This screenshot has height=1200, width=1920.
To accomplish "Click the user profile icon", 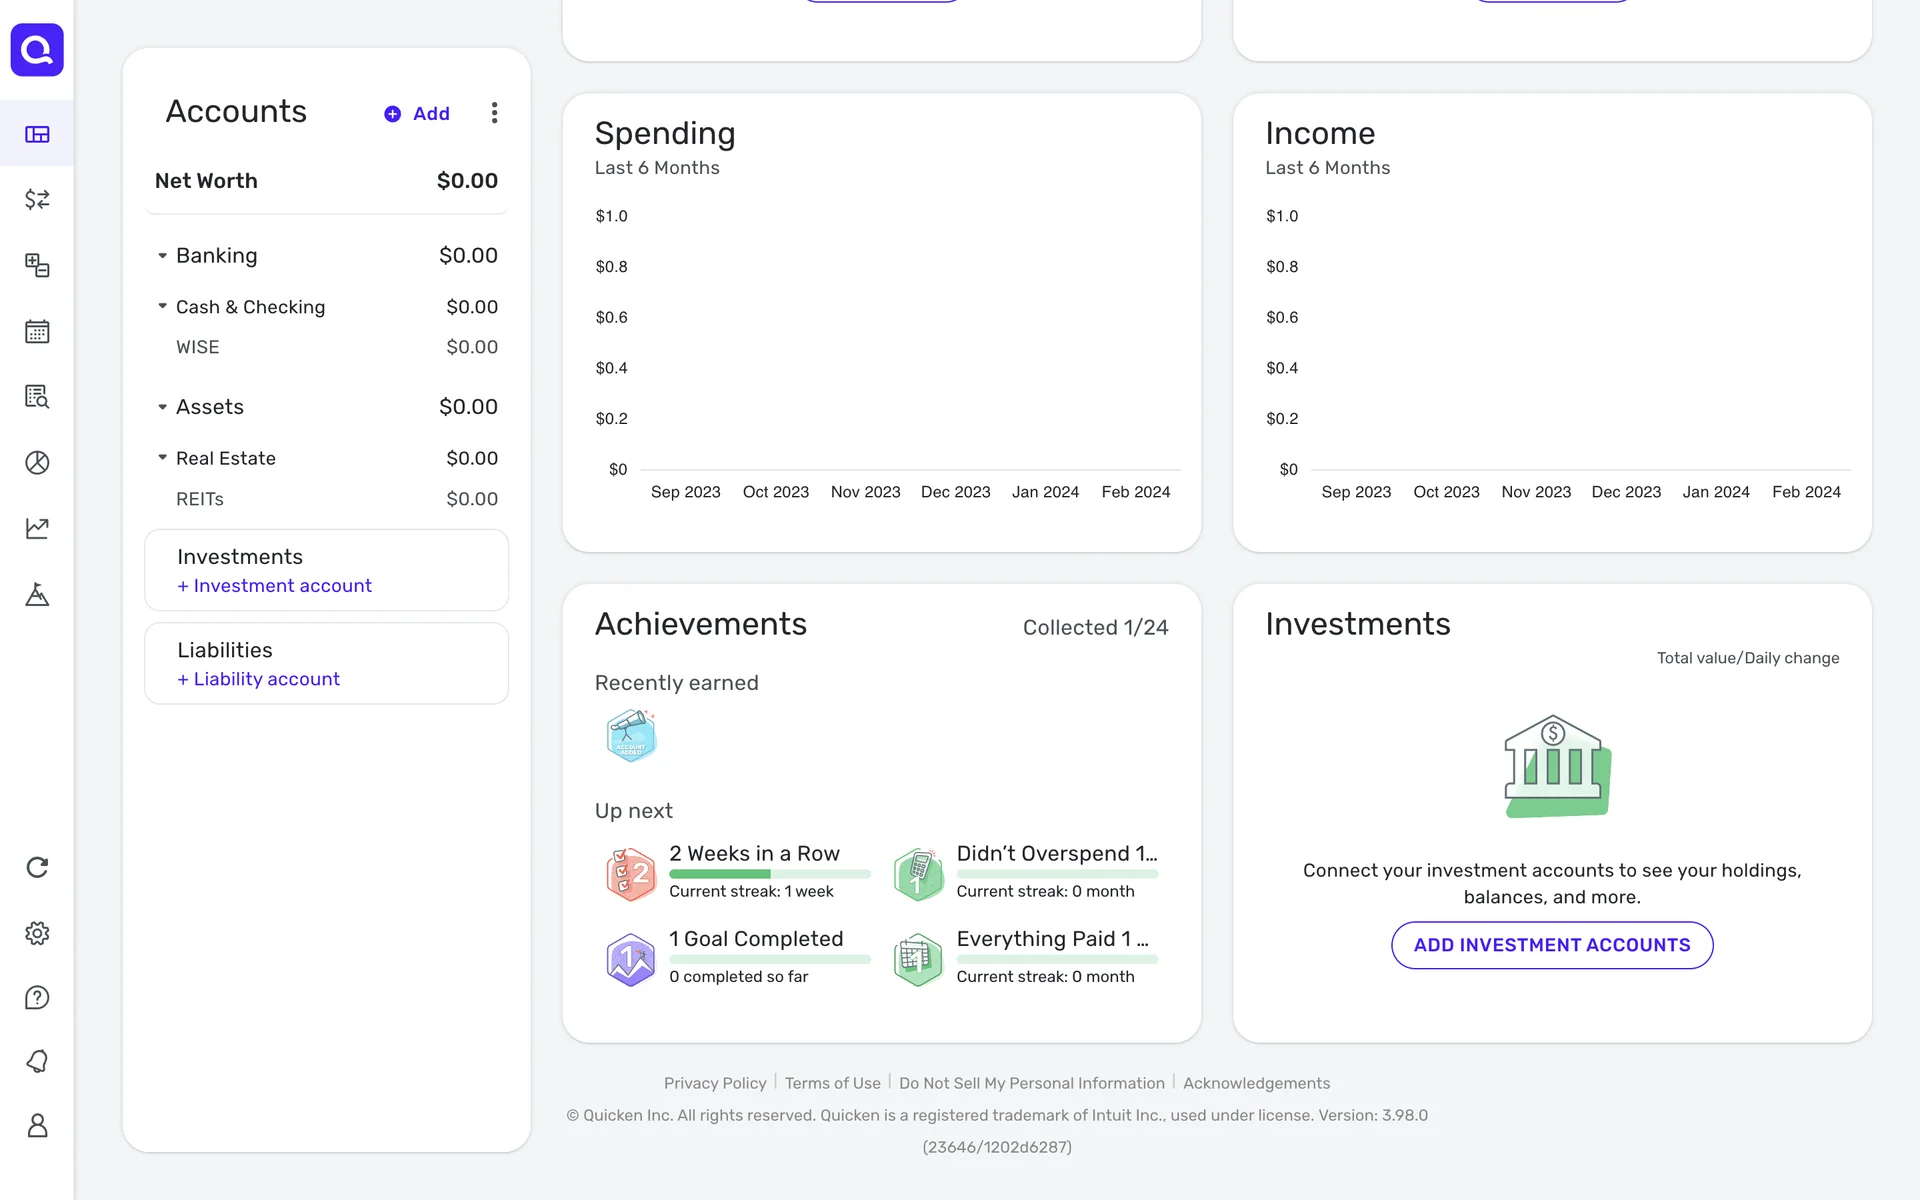I will coord(37,1126).
